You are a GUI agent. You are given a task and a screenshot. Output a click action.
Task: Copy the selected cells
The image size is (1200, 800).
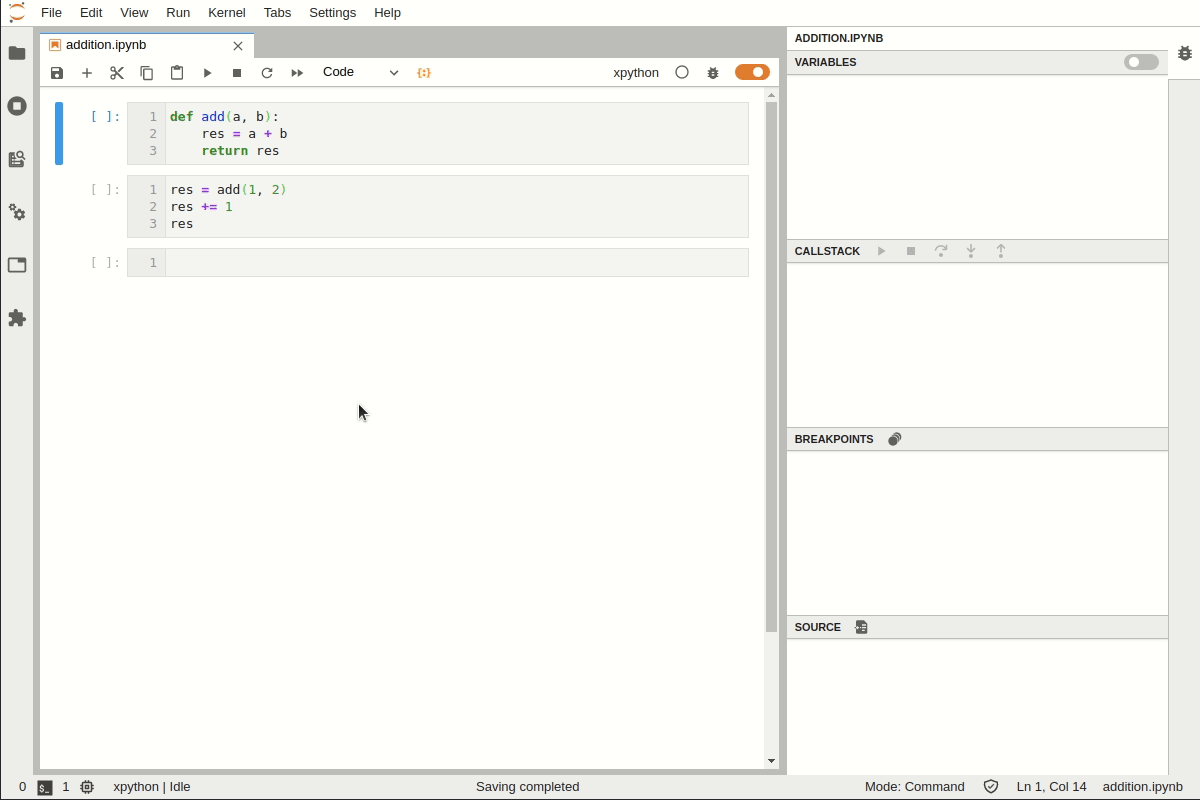(x=147, y=72)
